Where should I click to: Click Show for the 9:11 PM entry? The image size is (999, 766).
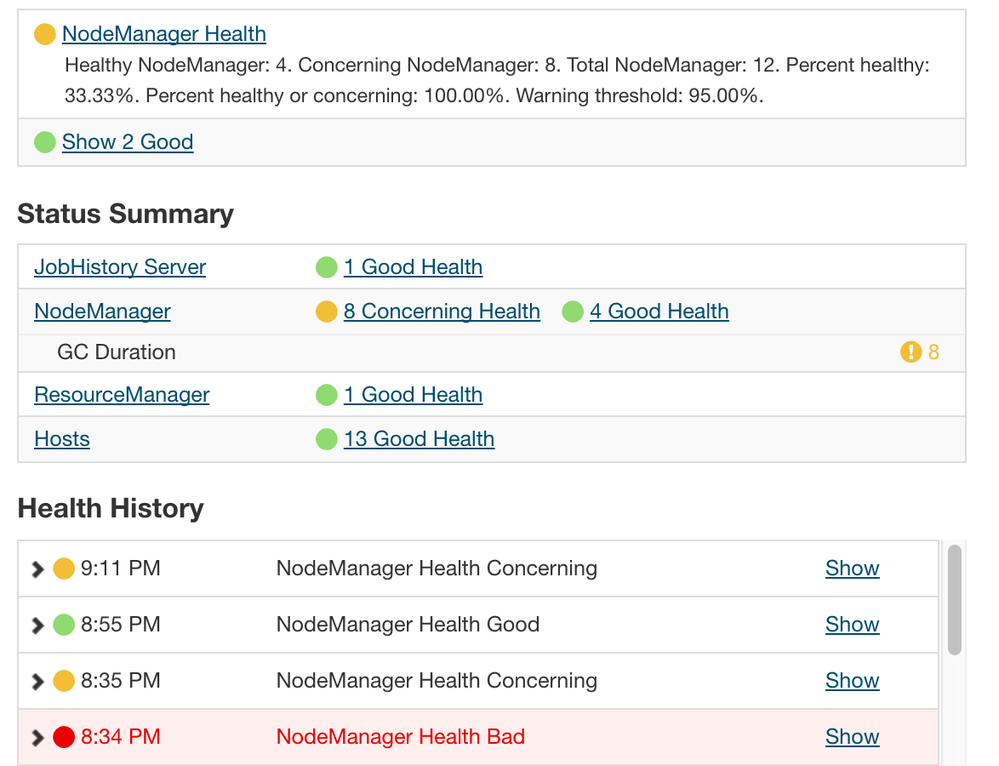pyautogui.click(x=852, y=568)
